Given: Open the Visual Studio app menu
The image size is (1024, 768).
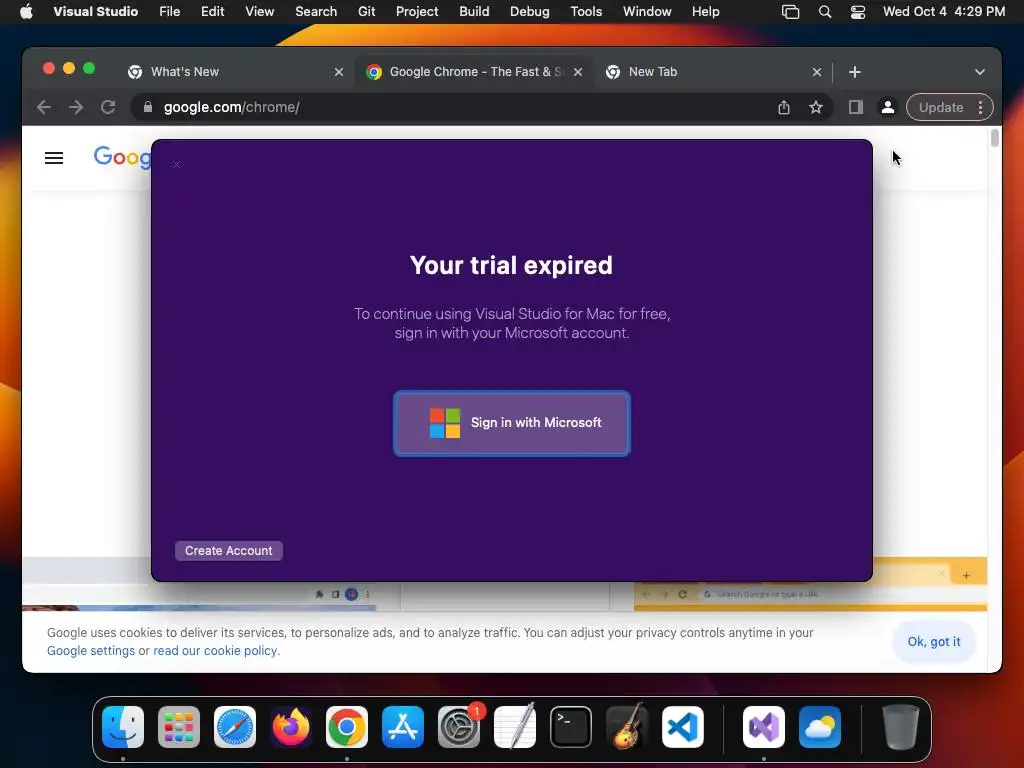Looking at the screenshot, I should pyautogui.click(x=95, y=12).
